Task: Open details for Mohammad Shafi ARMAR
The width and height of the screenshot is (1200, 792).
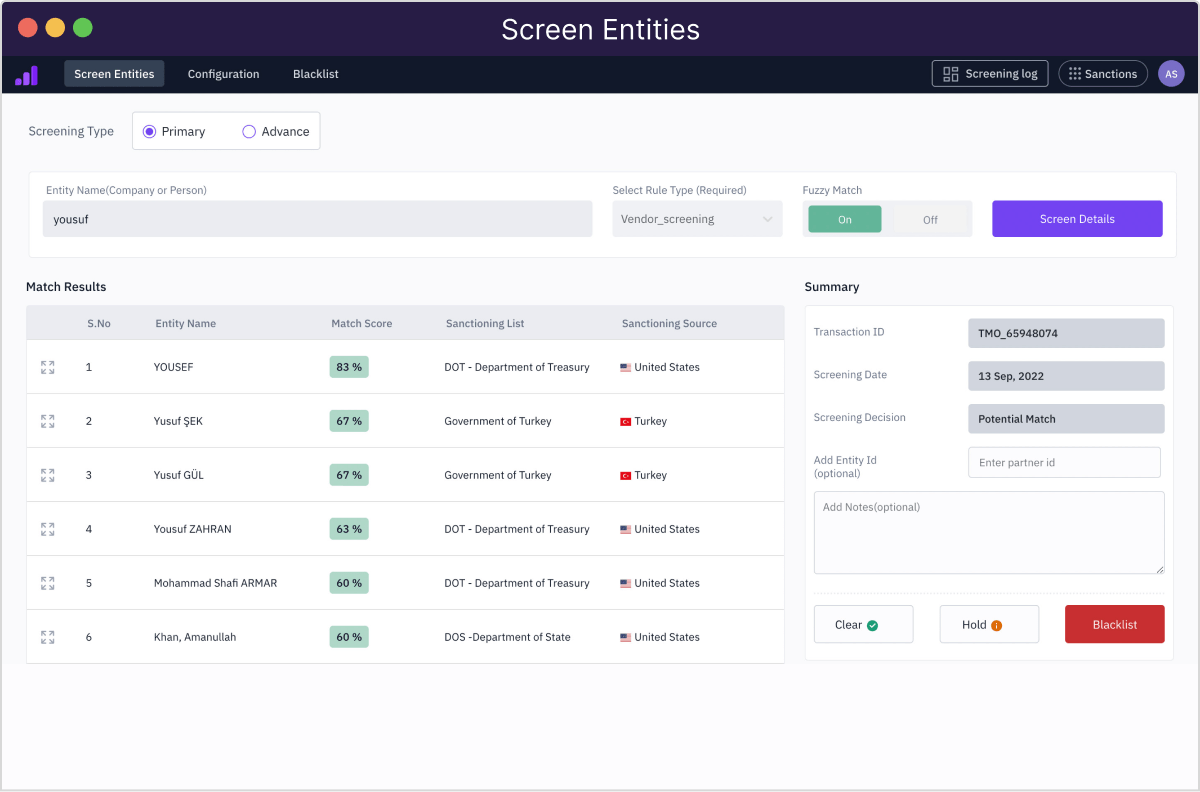Action: click(x=47, y=583)
